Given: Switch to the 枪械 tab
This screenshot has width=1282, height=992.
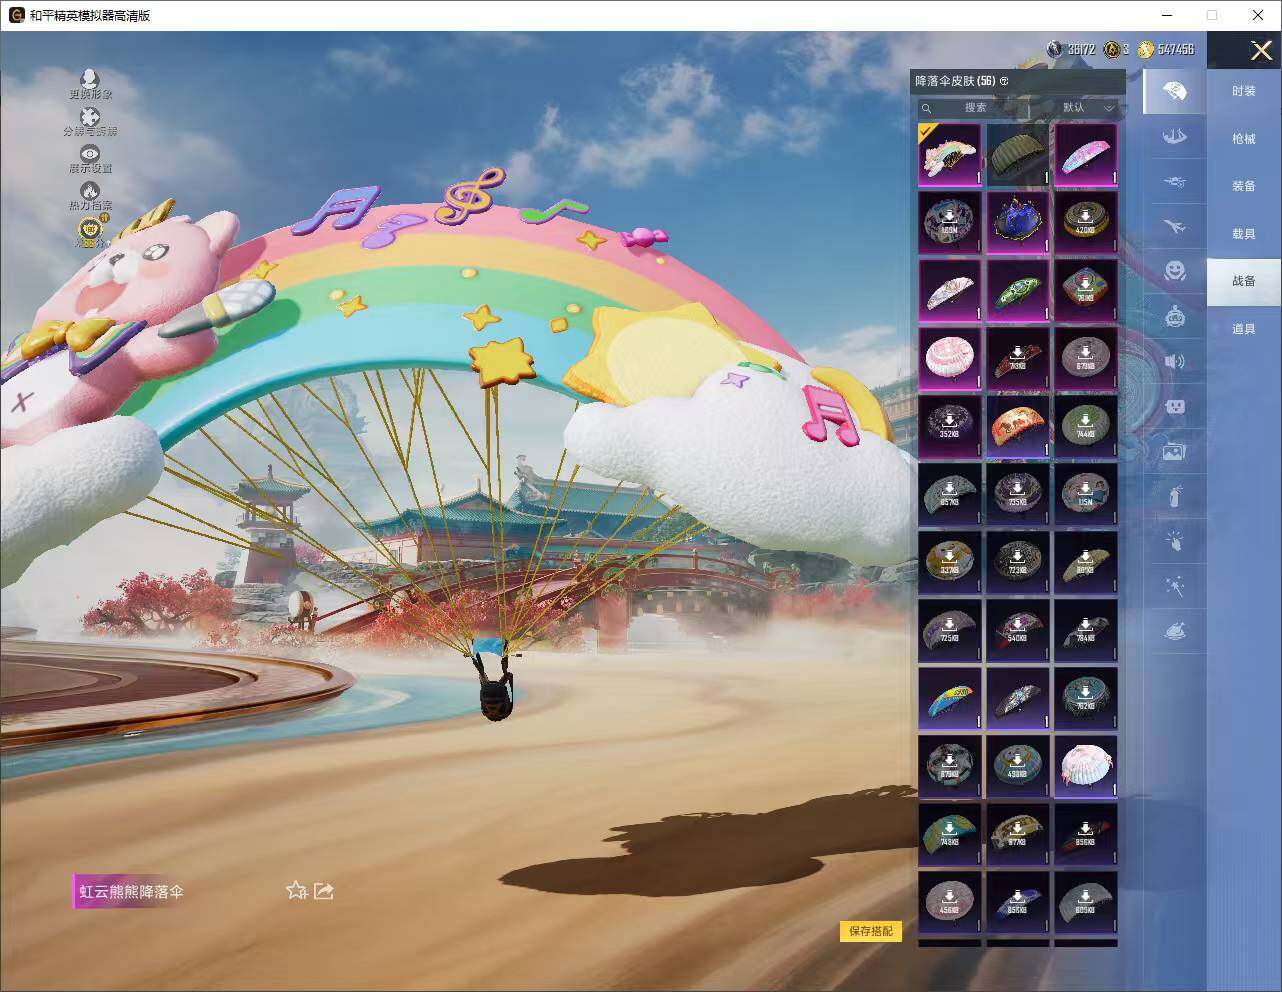Looking at the screenshot, I should pos(1243,139).
